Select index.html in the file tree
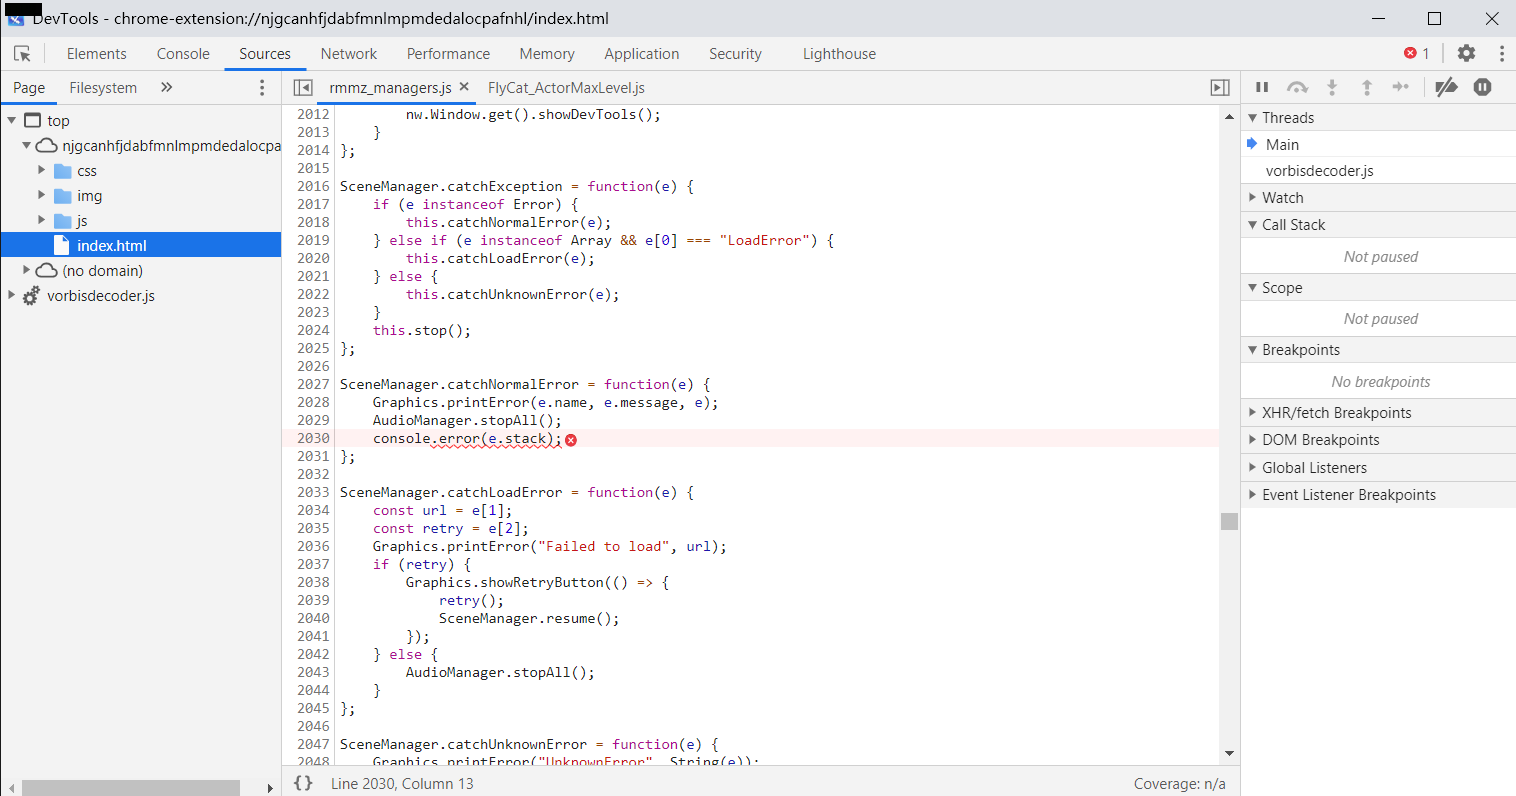This screenshot has width=1516, height=796. pyautogui.click(x=141, y=245)
